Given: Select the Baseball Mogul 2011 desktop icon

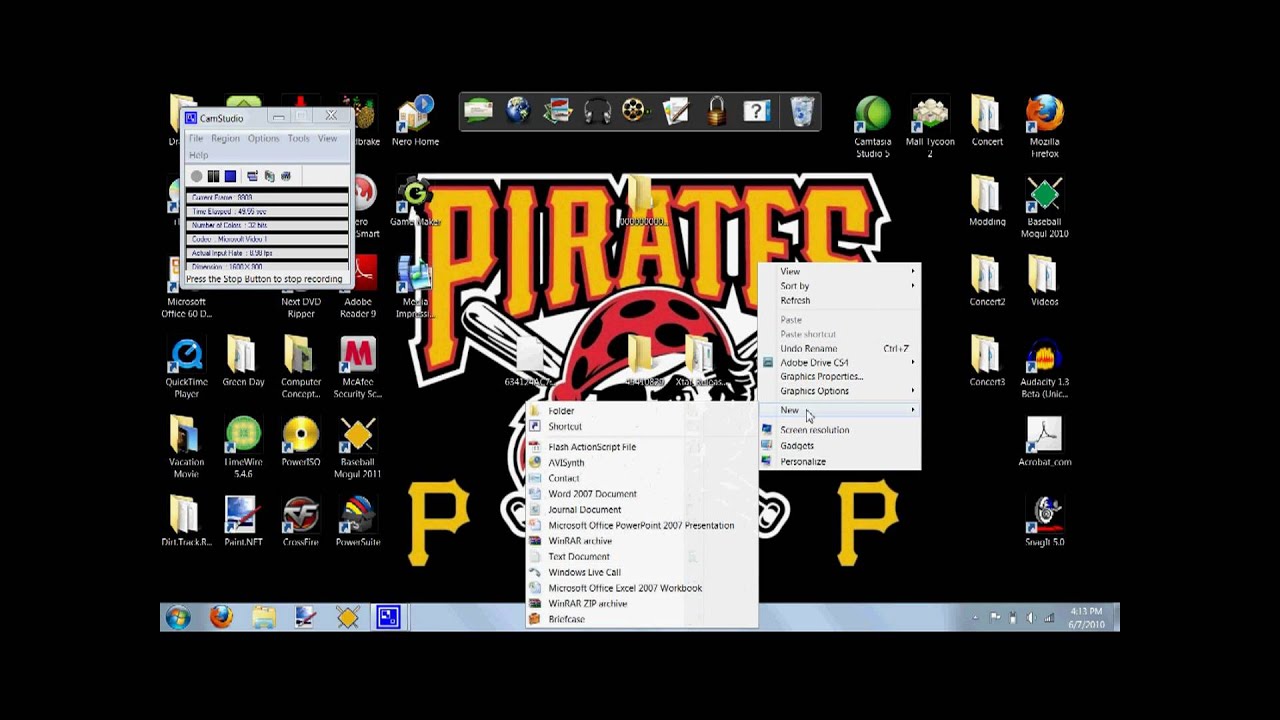Looking at the screenshot, I should click(358, 447).
